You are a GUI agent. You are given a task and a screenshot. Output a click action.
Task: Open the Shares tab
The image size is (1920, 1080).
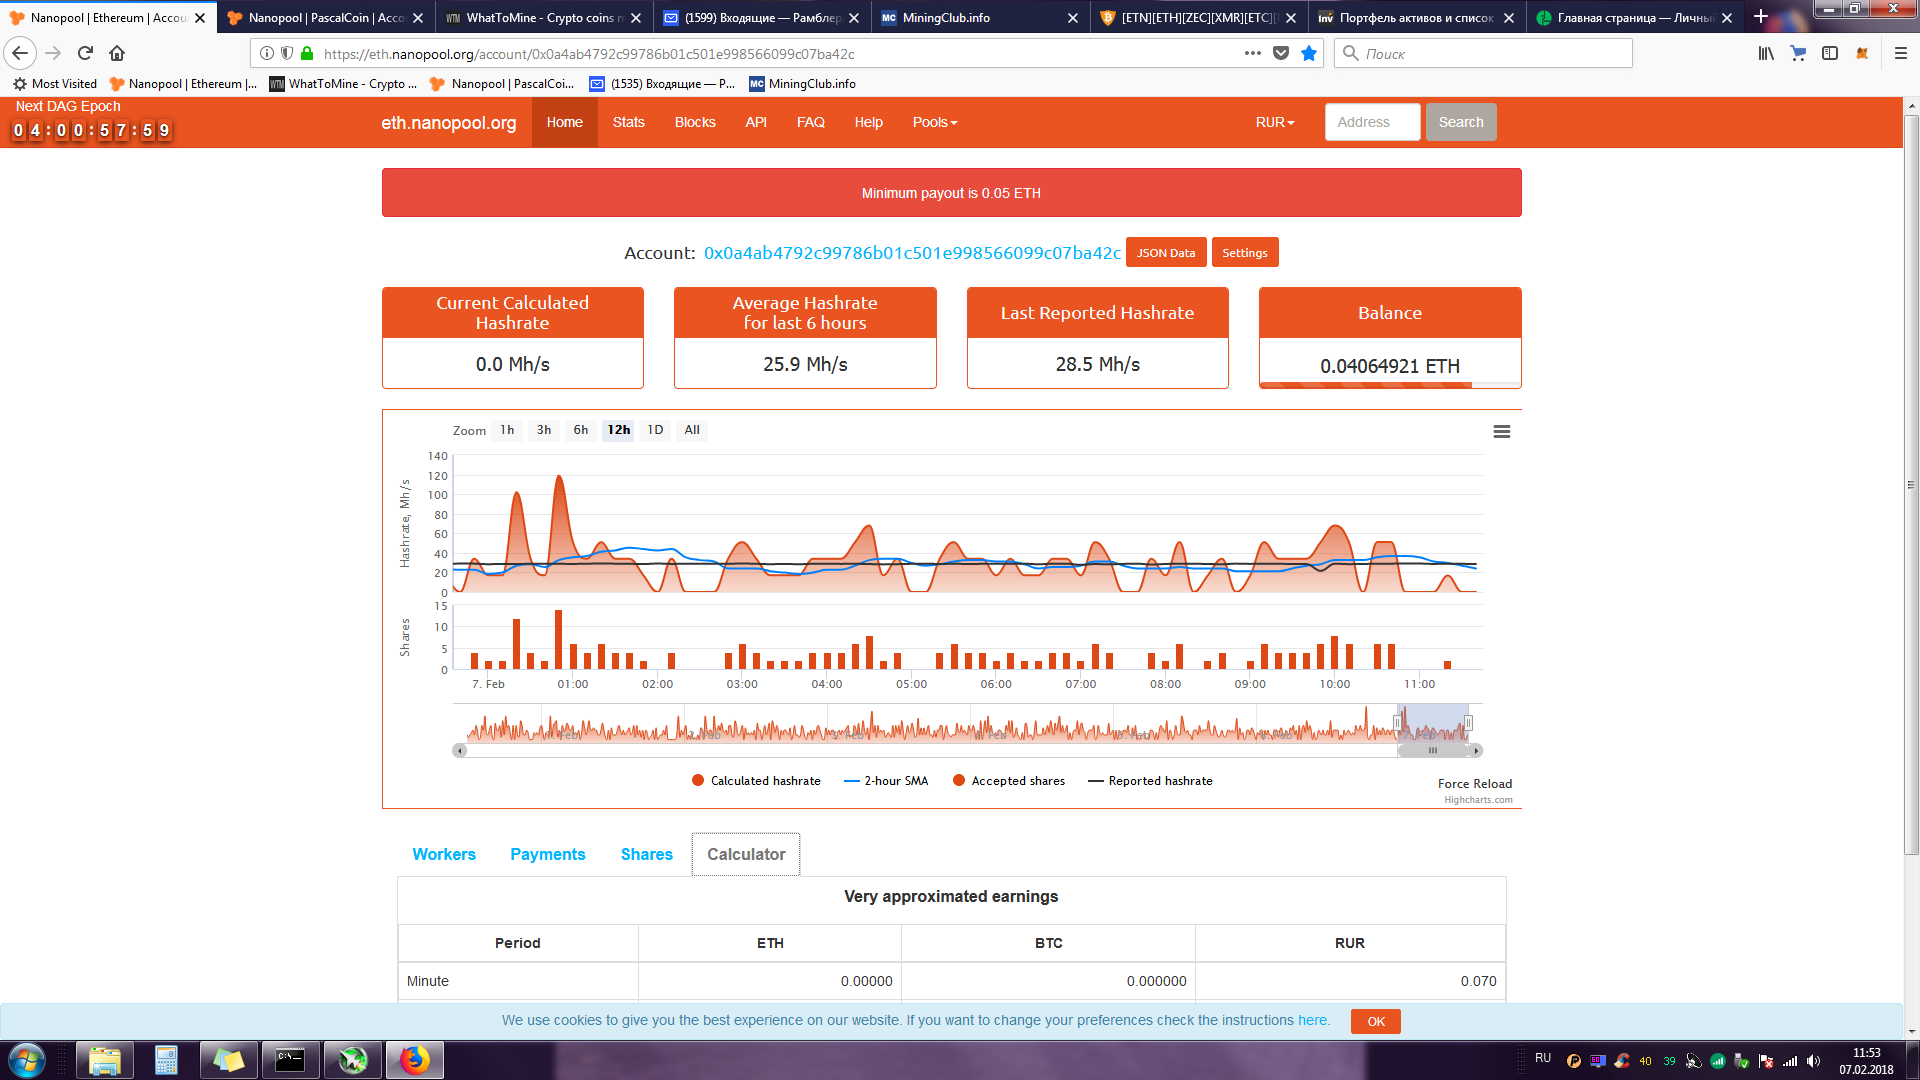[647, 854]
